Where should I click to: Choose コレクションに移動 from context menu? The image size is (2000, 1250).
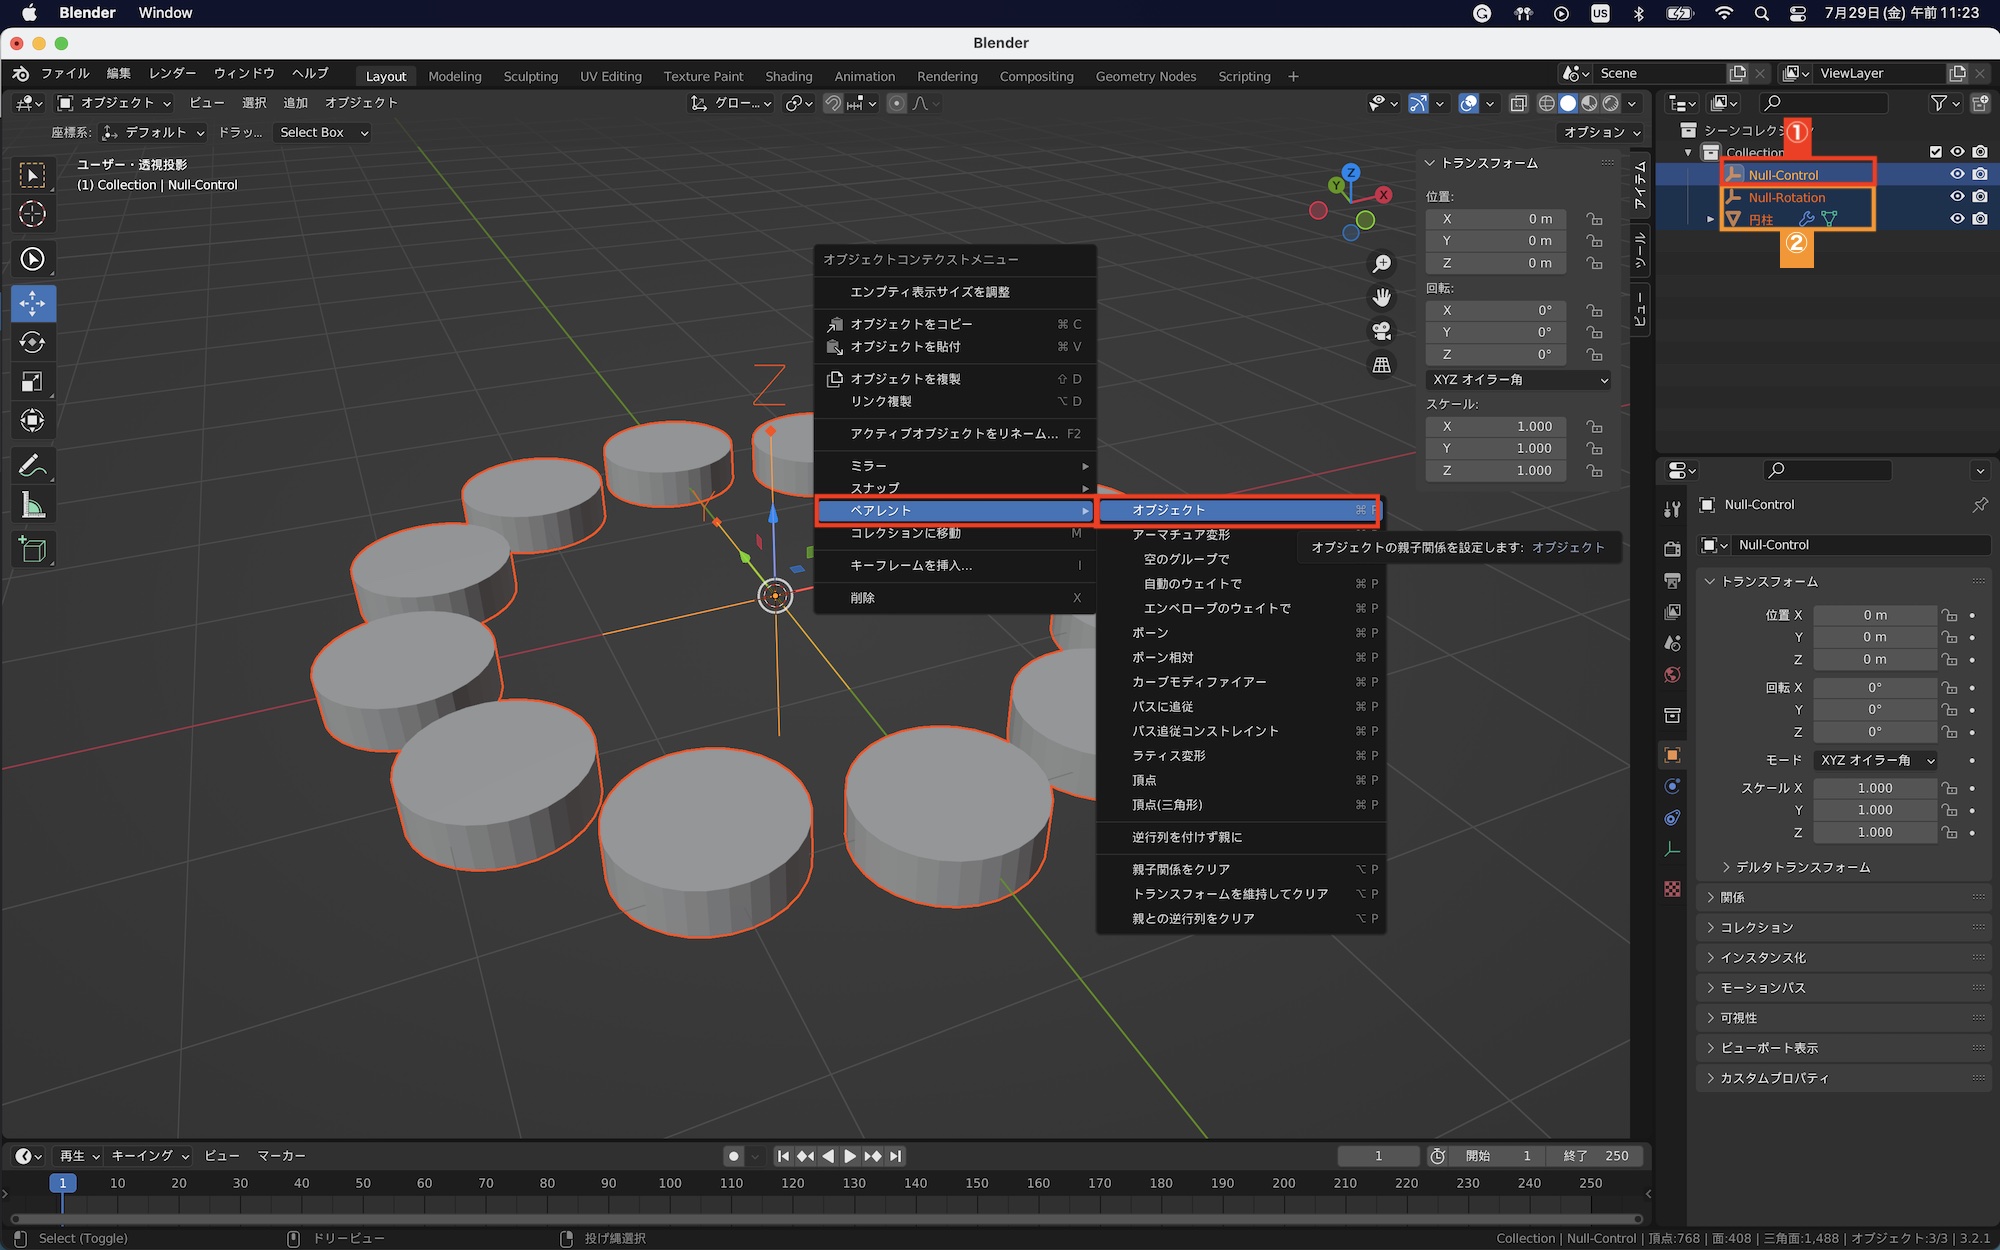(905, 533)
